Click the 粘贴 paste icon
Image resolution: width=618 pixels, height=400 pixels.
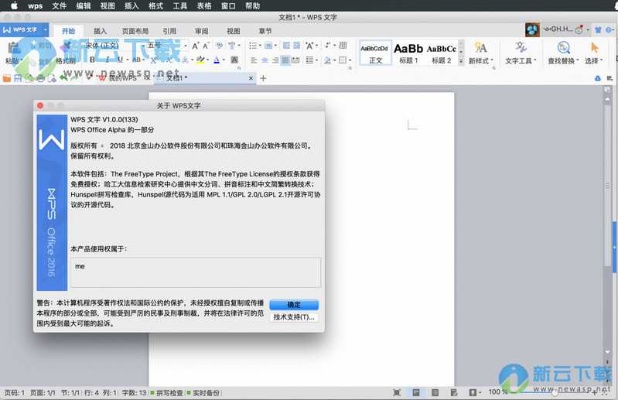click(x=12, y=52)
